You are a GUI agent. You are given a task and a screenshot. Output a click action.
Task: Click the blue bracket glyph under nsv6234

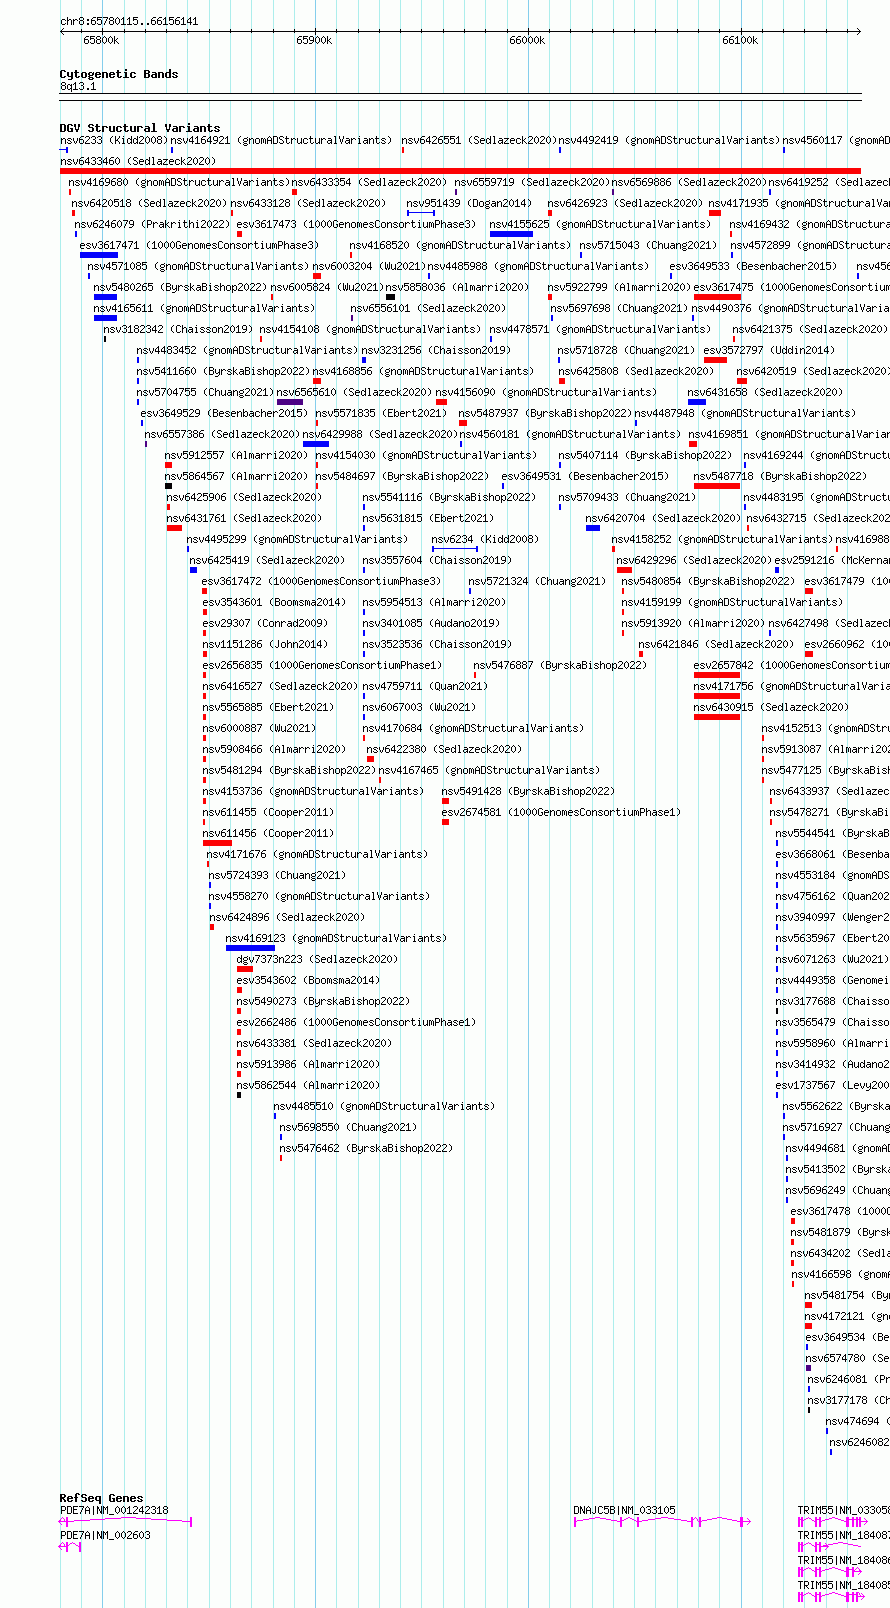[x=455, y=549]
